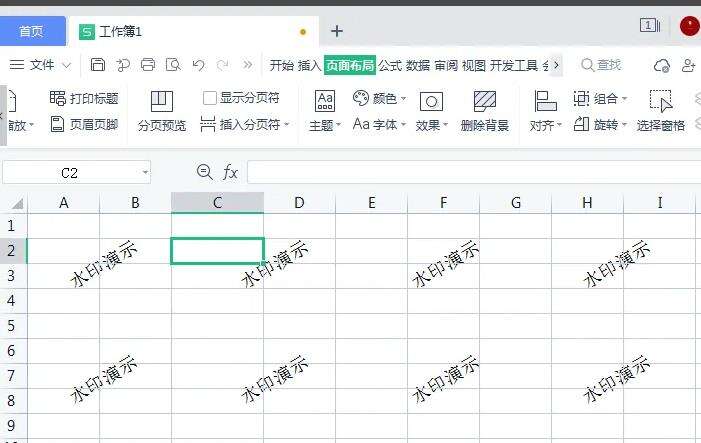The width and height of the screenshot is (701, 443).
Task: Select row 5 header
Action: click(12, 326)
